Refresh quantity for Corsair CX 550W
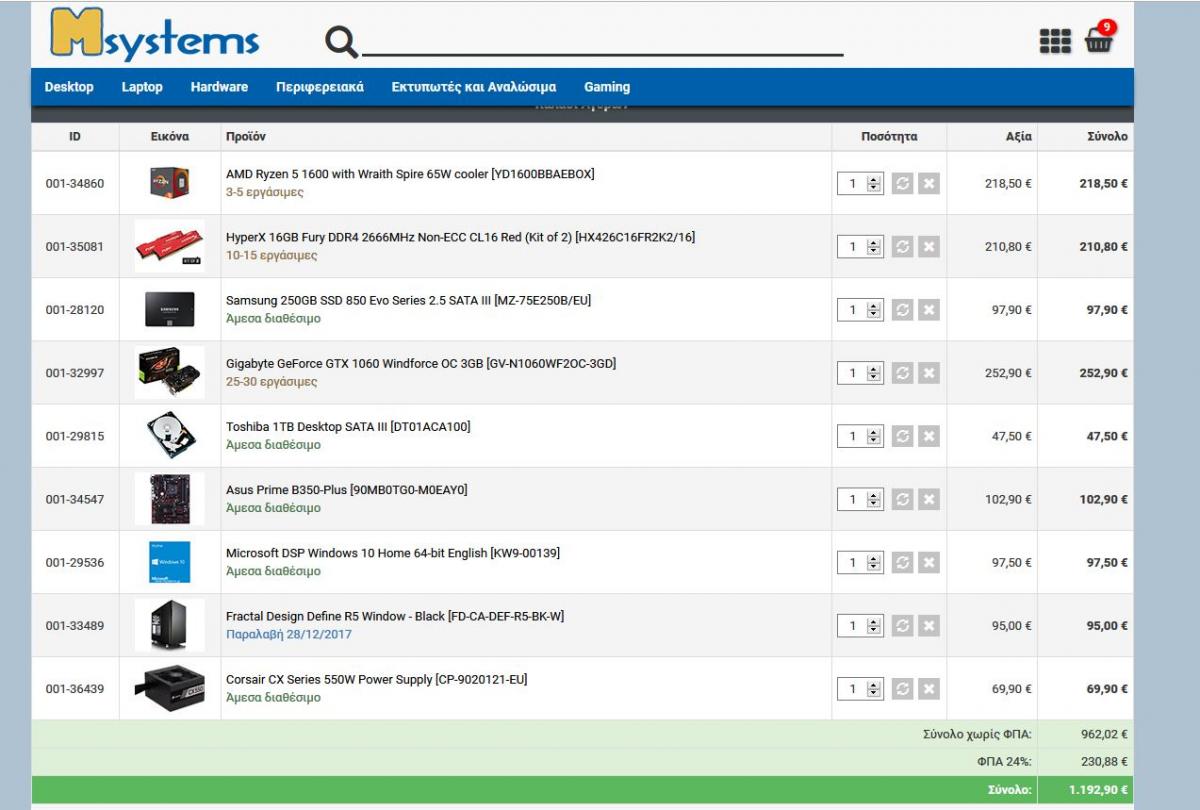The image size is (1200, 810). tap(902, 689)
